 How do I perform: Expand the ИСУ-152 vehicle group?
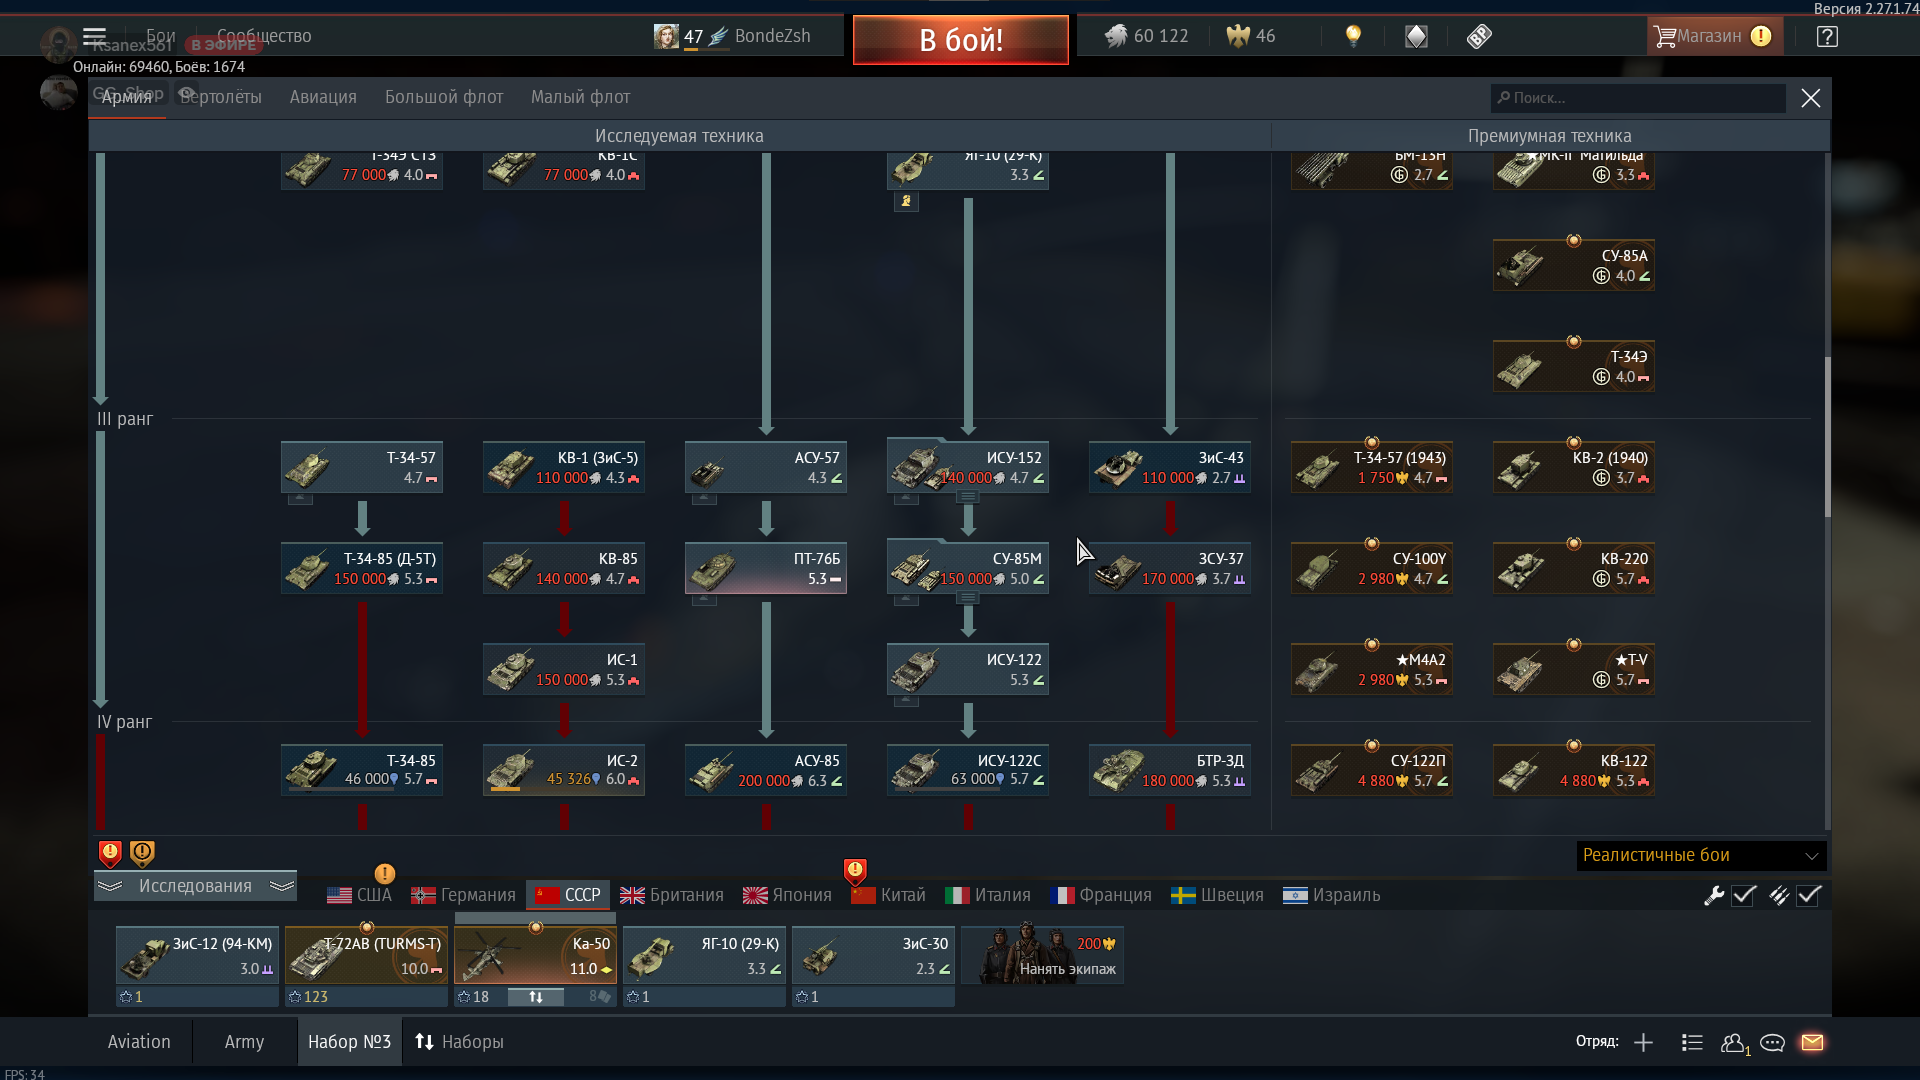tap(967, 497)
